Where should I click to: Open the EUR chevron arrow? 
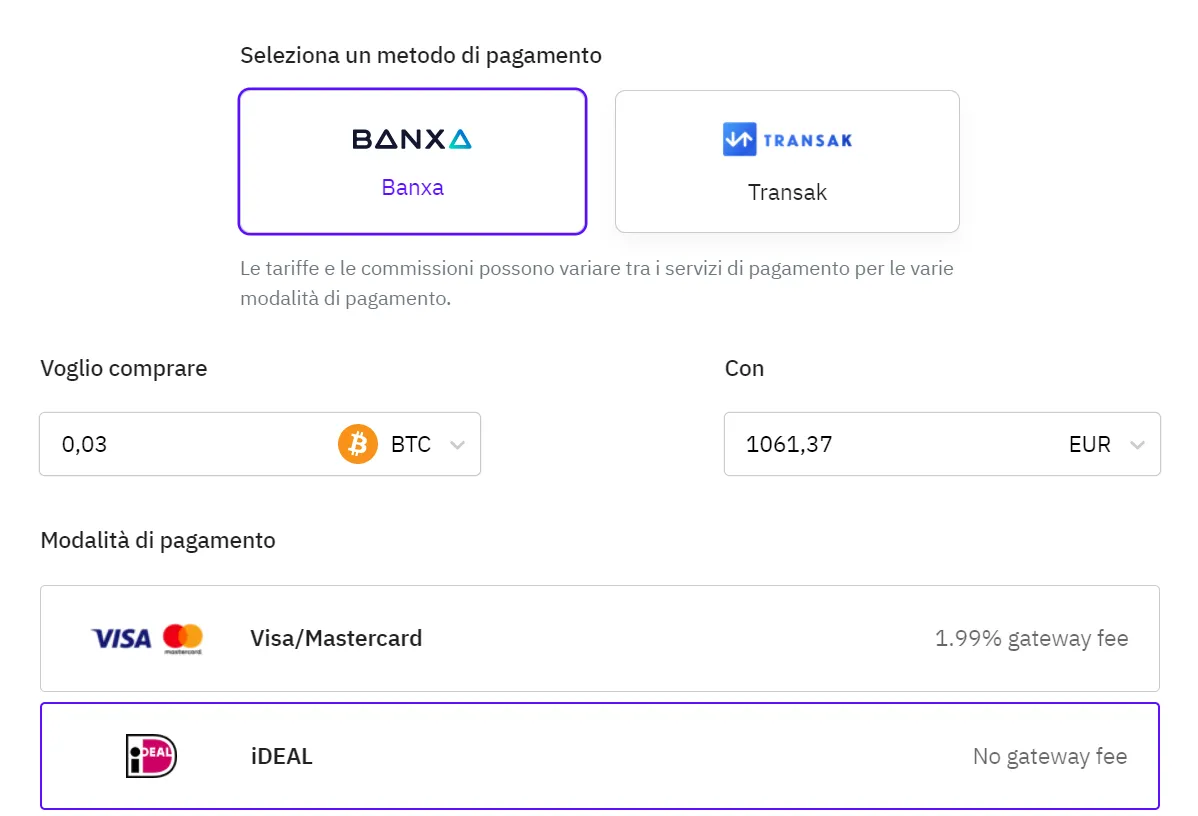pos(1137,445)
